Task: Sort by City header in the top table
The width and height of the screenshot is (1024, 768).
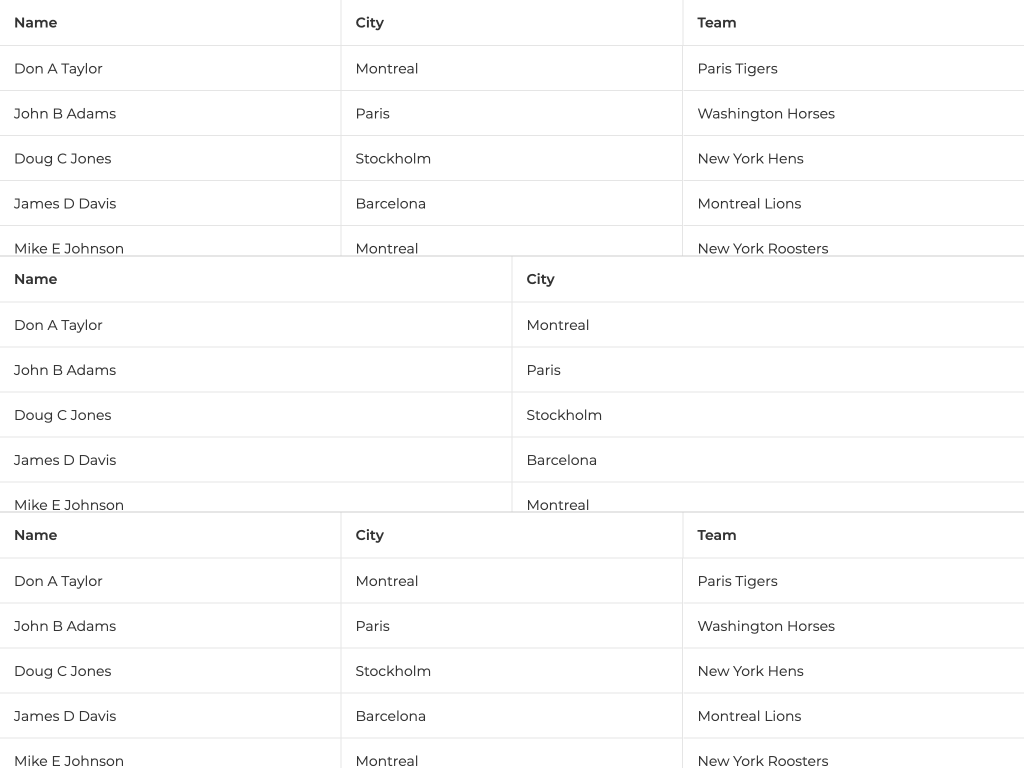Action: (x=370, y=23)
